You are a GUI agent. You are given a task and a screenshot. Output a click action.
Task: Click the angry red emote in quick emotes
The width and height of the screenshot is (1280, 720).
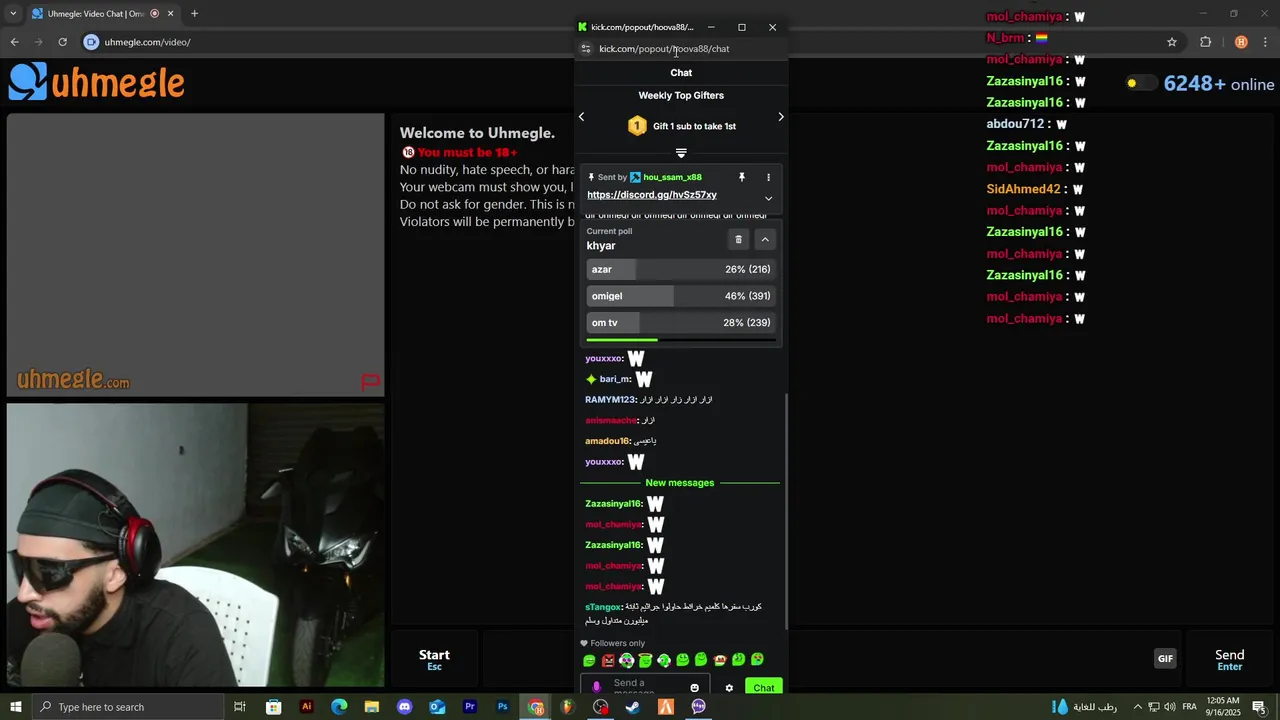pos(608,660)
